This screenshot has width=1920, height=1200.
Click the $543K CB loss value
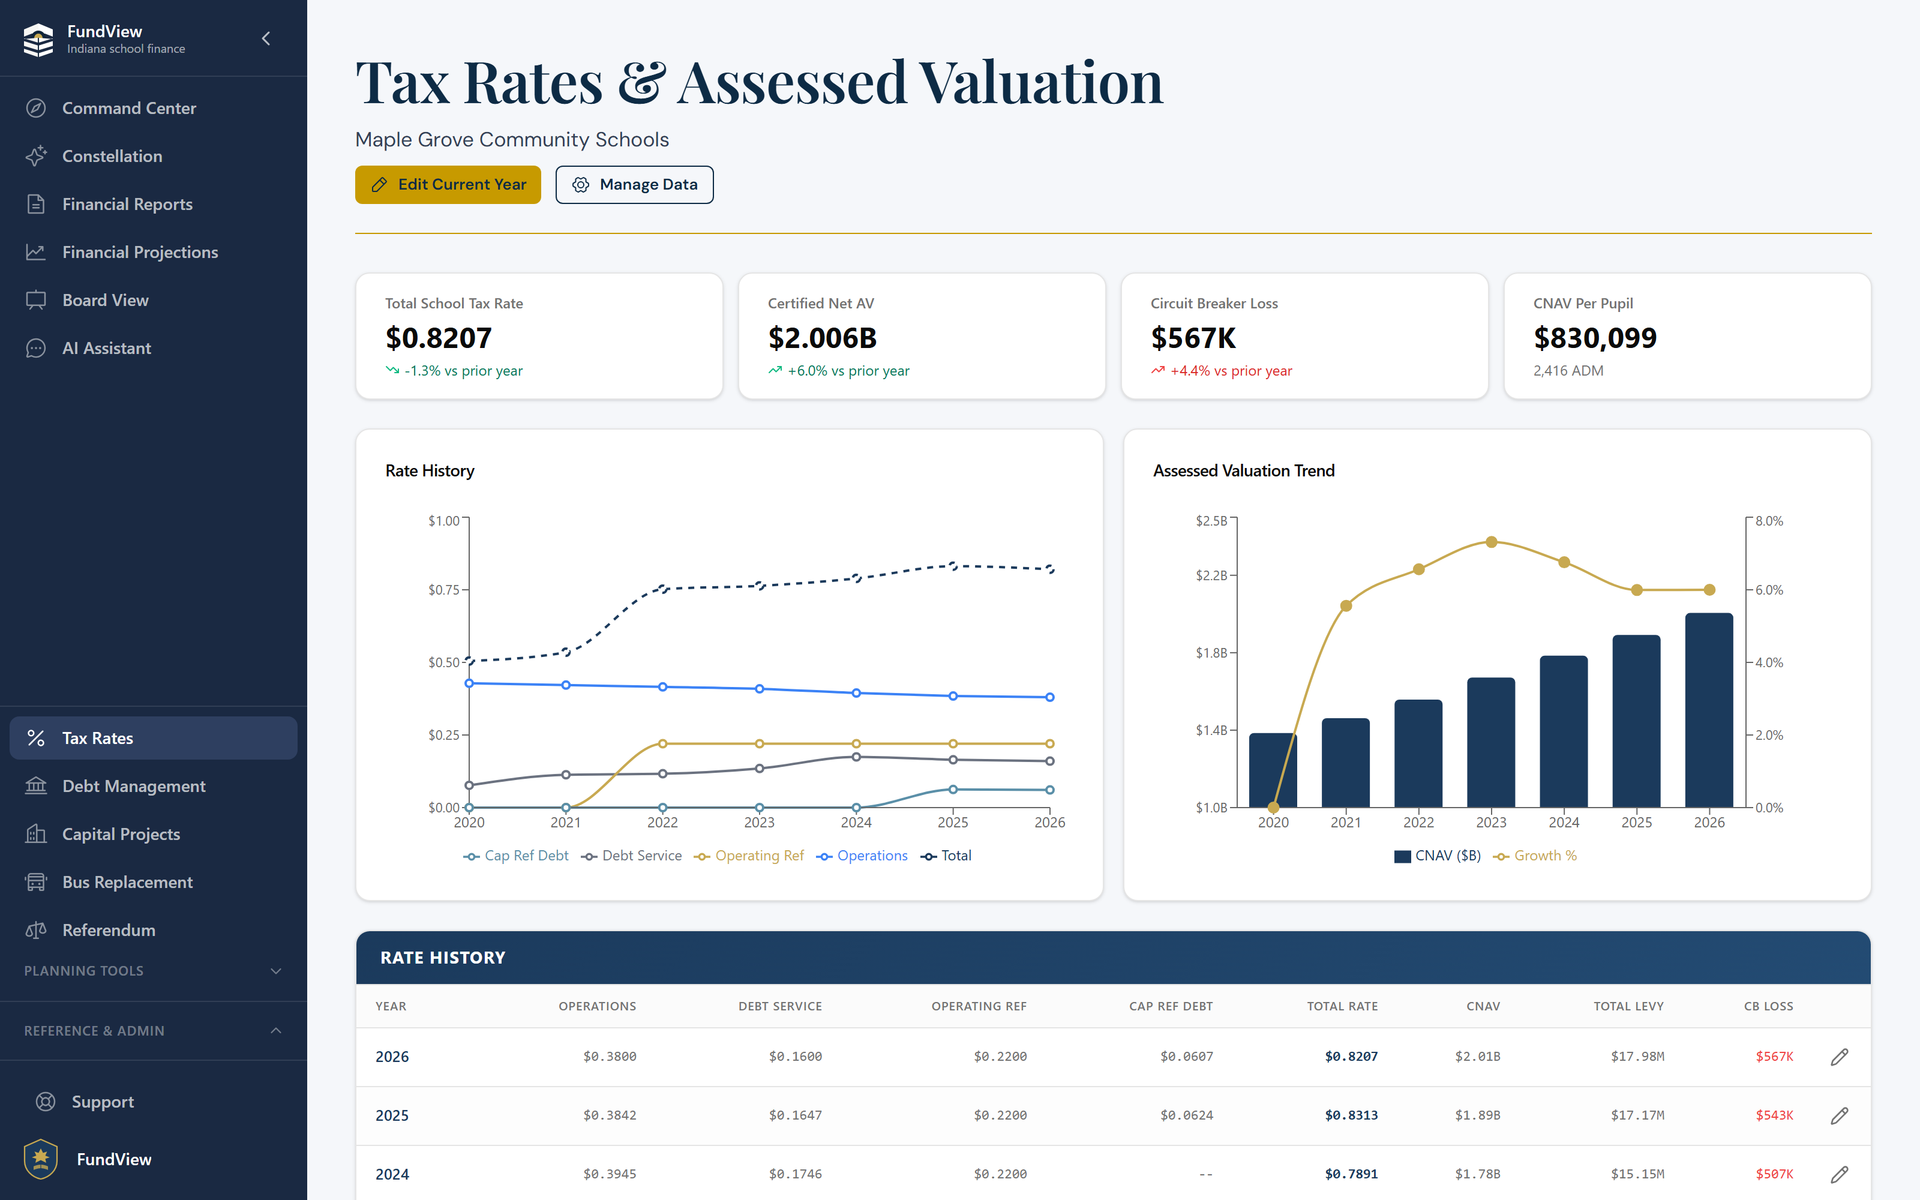1774,1116
